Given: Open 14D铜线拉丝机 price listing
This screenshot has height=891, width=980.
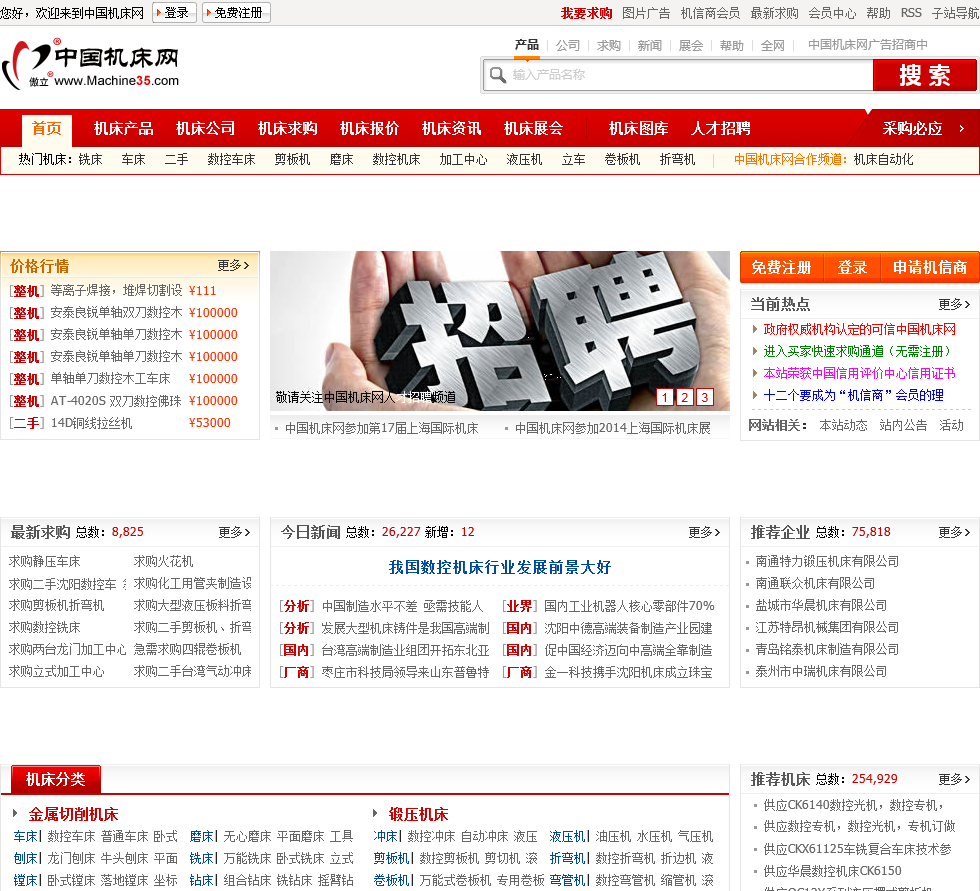Looking at the screenshot, I should pos(91,423).
